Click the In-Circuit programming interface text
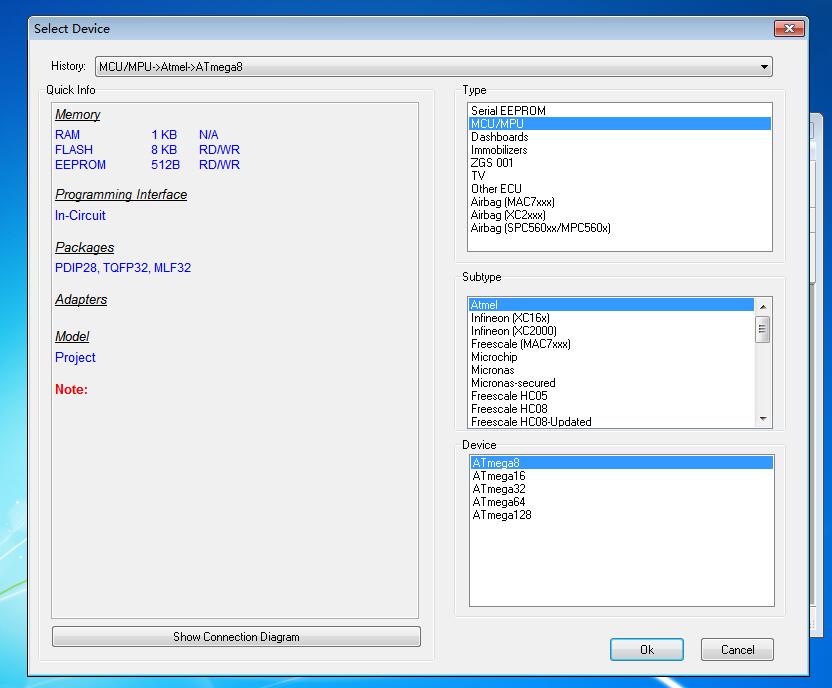The width and height of the screenshot is (832, 688). 80,215
